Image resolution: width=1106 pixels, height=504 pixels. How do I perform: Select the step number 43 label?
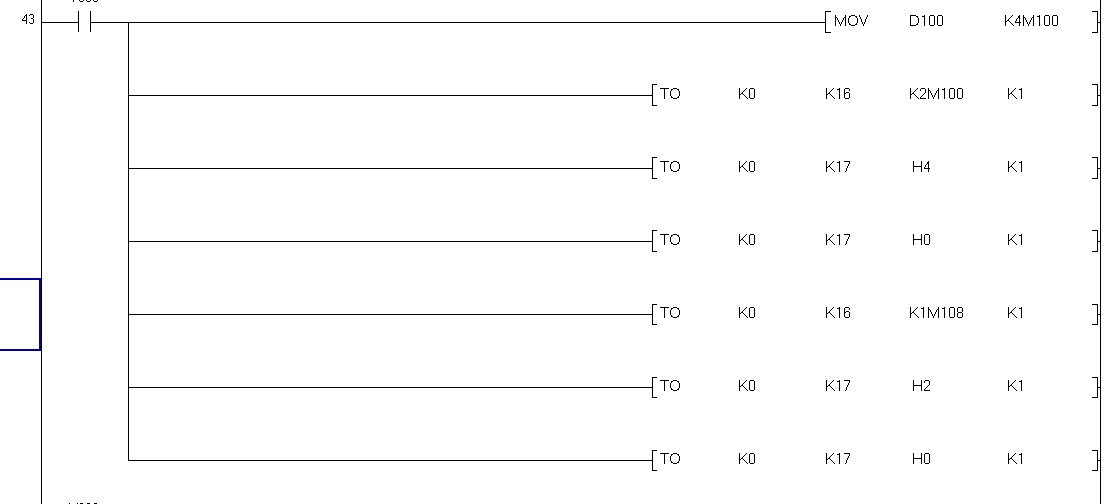coord(28,21)
